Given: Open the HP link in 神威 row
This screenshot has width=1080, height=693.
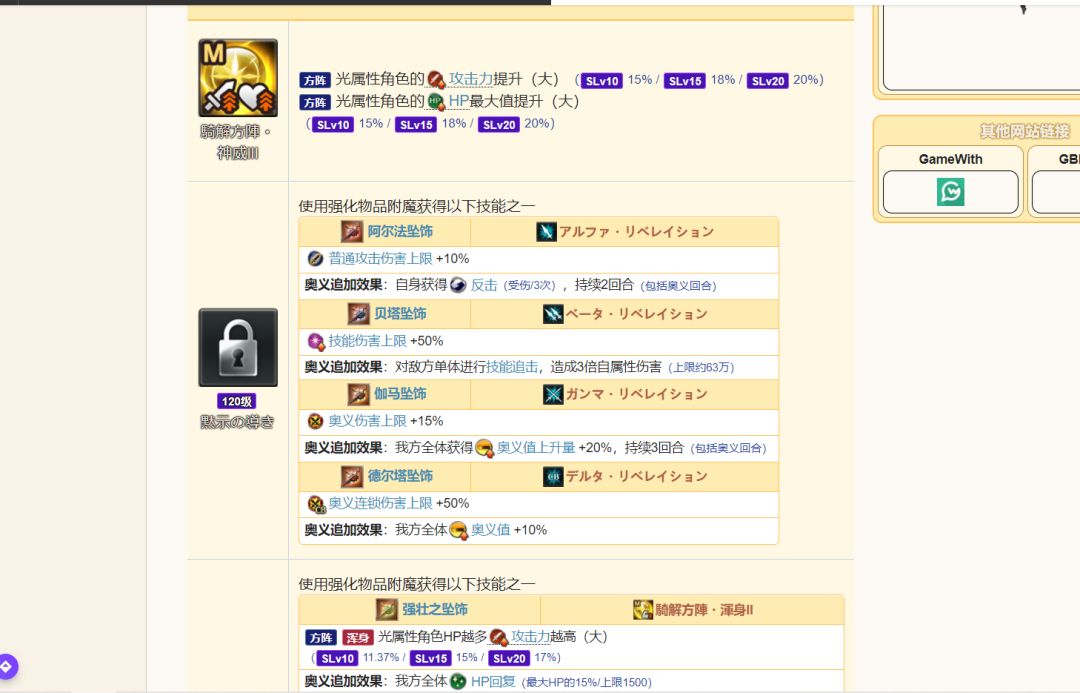Looking at the screenshot, I should pos(459,101).
